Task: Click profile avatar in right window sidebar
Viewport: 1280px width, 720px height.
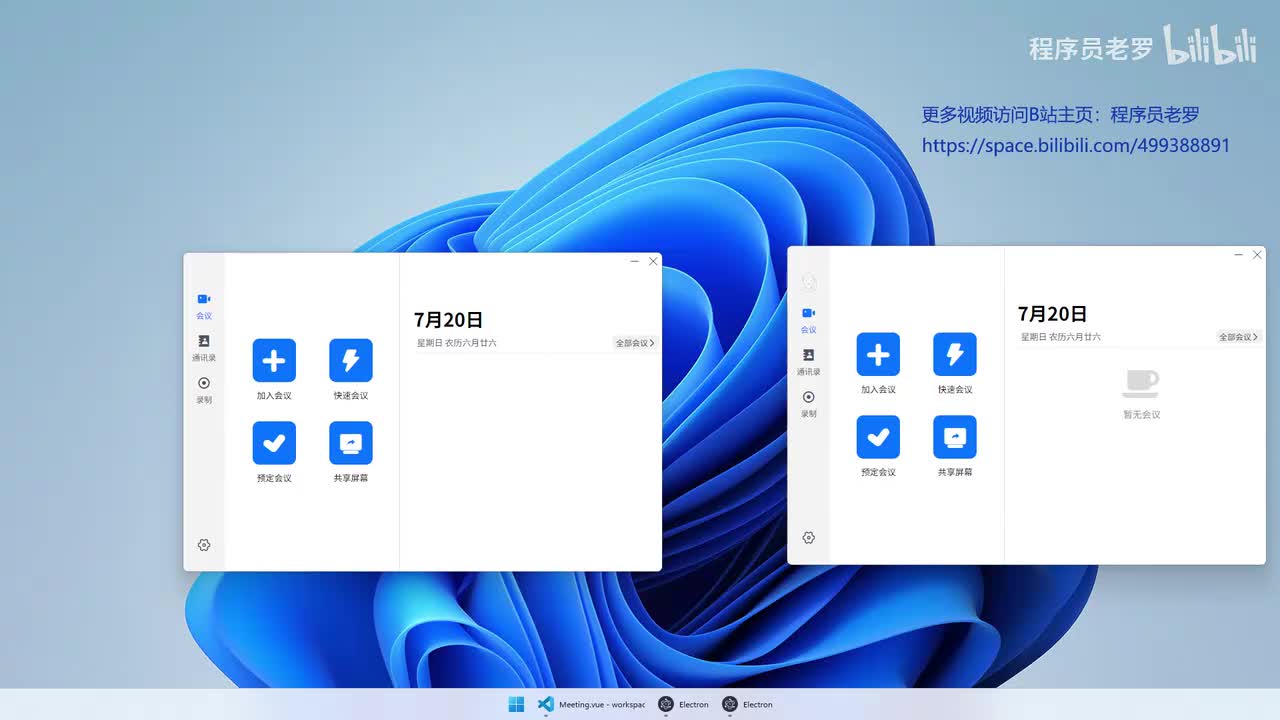Action: point(809,283)
